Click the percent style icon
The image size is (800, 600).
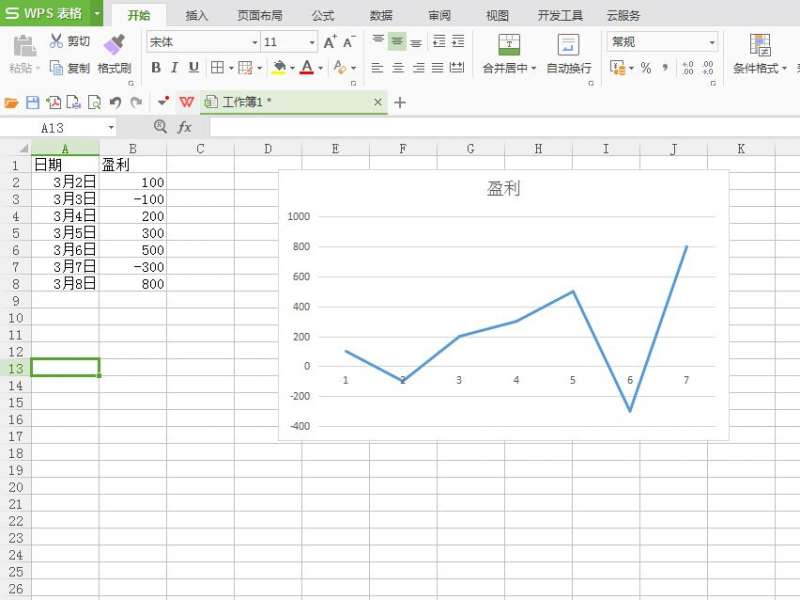coord(646,68)
